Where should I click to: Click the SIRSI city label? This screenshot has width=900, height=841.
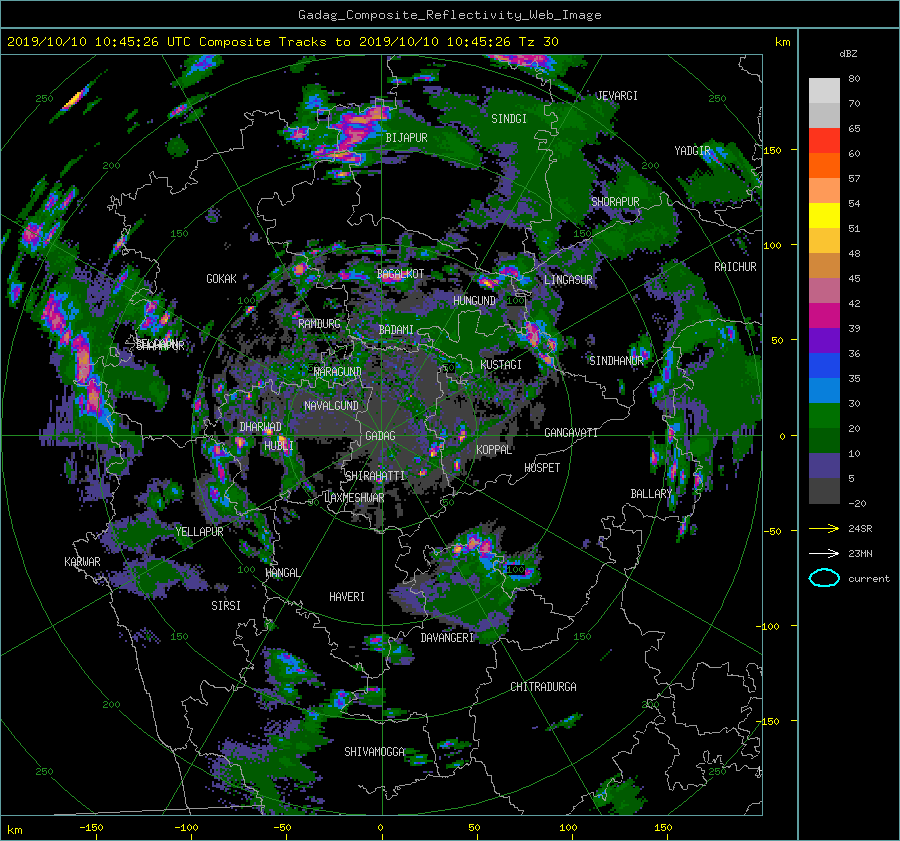pos(226,606)
